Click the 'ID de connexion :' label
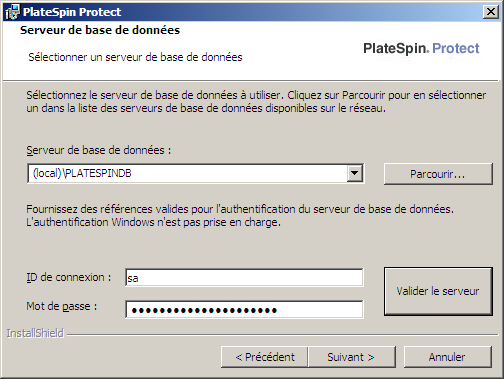 coord(69,277)
